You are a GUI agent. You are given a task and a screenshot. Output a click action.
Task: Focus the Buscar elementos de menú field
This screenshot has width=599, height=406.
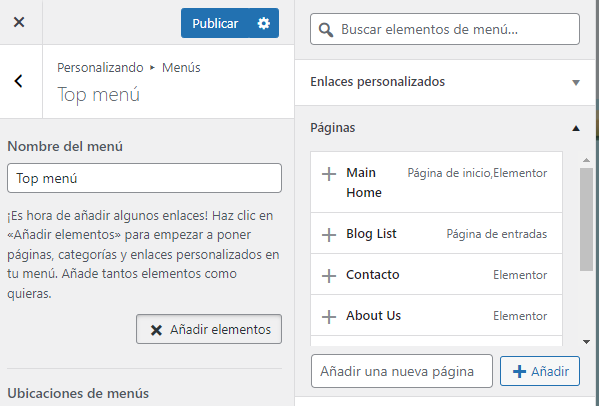coord(445,29)
